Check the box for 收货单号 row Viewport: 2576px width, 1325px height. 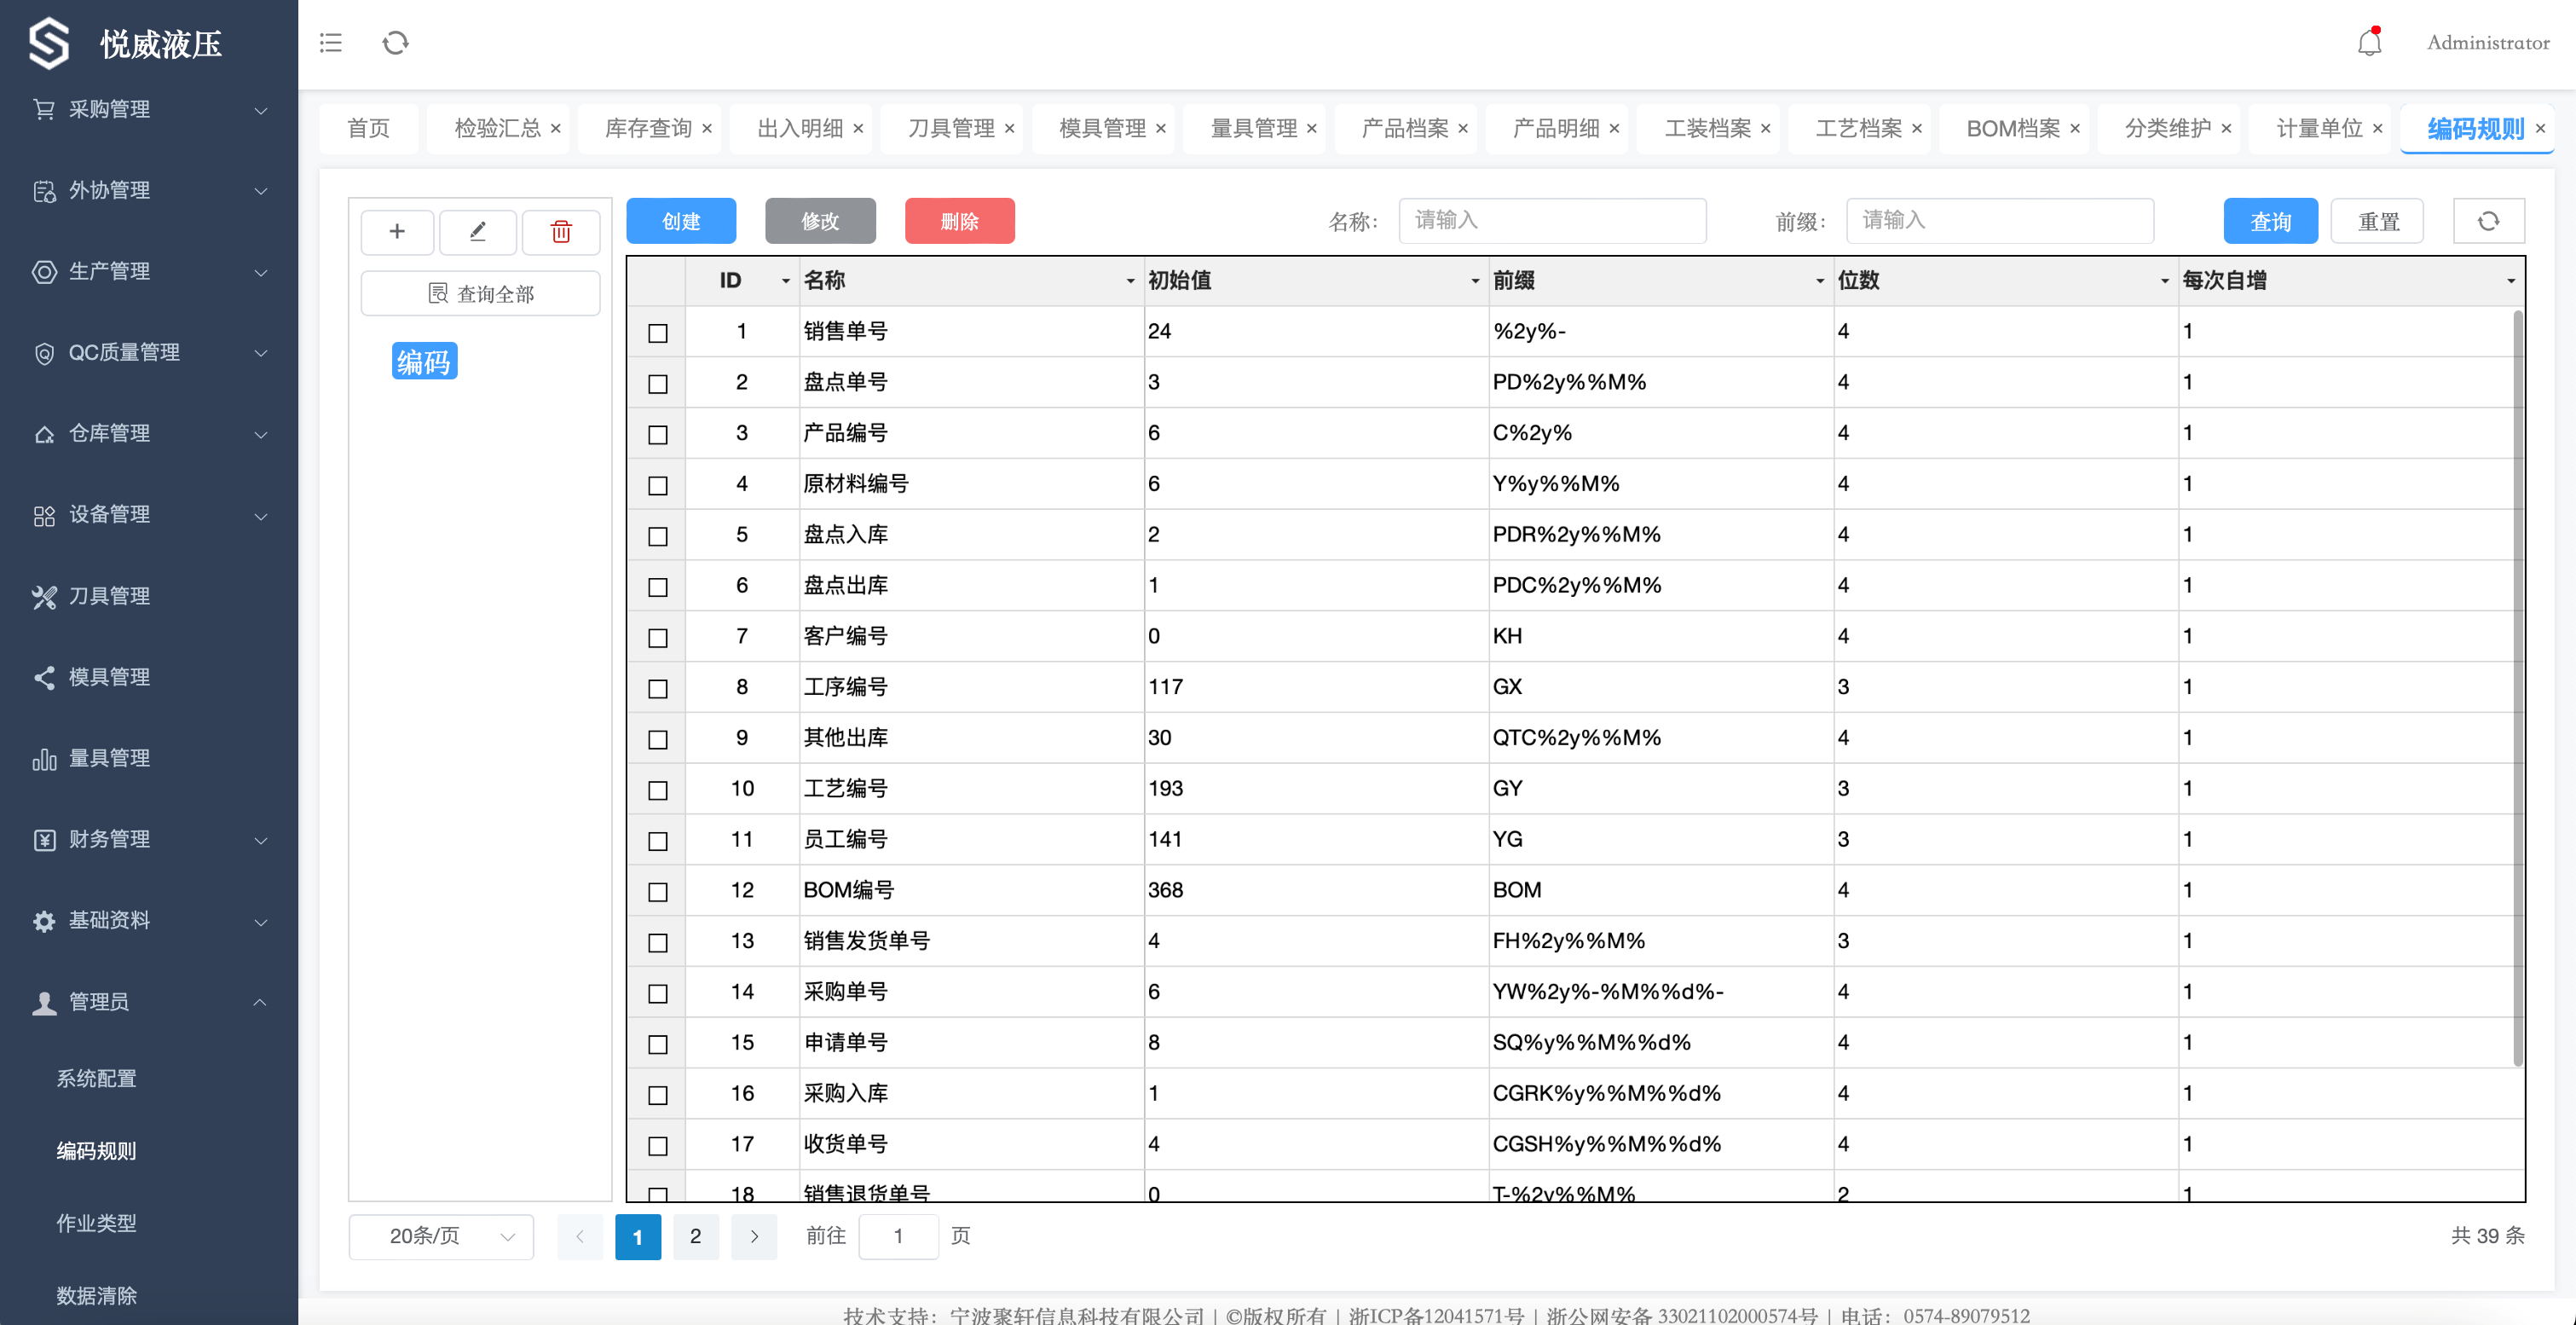point(658,1146)
